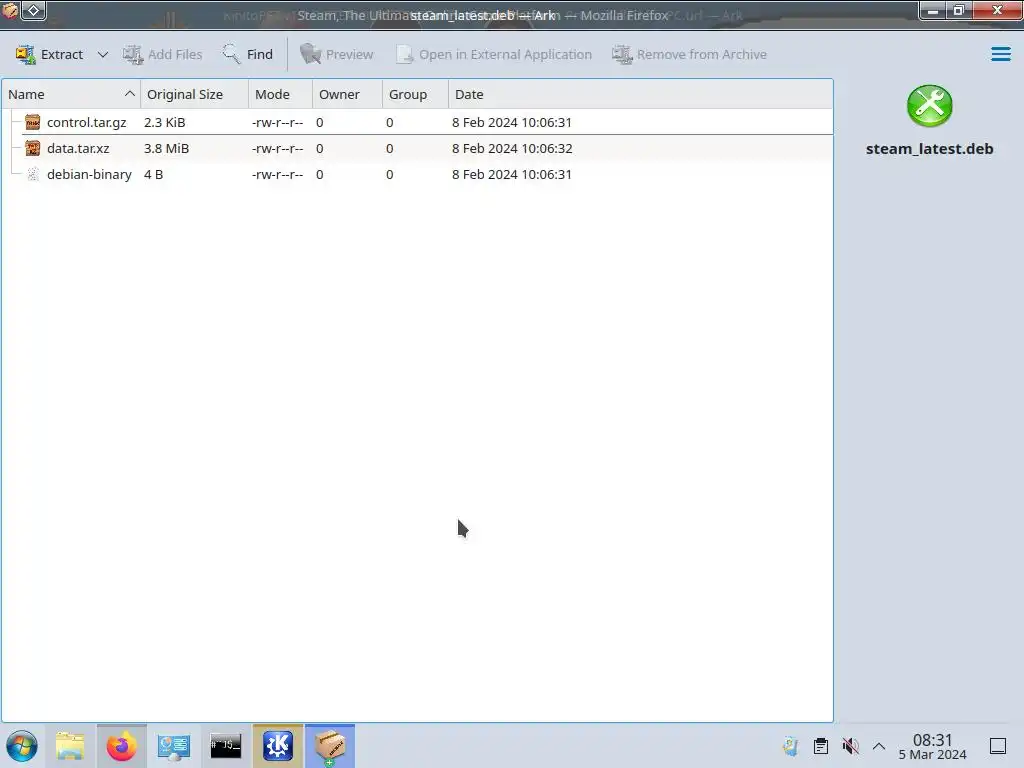Click the Extract toolbar button
Image resolution: width=1024 pixels, height=768 pixels.
[50, 54]
